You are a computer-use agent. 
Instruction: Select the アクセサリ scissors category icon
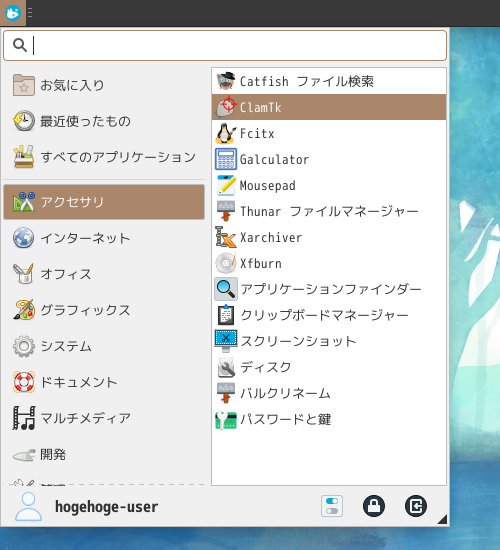24,202
